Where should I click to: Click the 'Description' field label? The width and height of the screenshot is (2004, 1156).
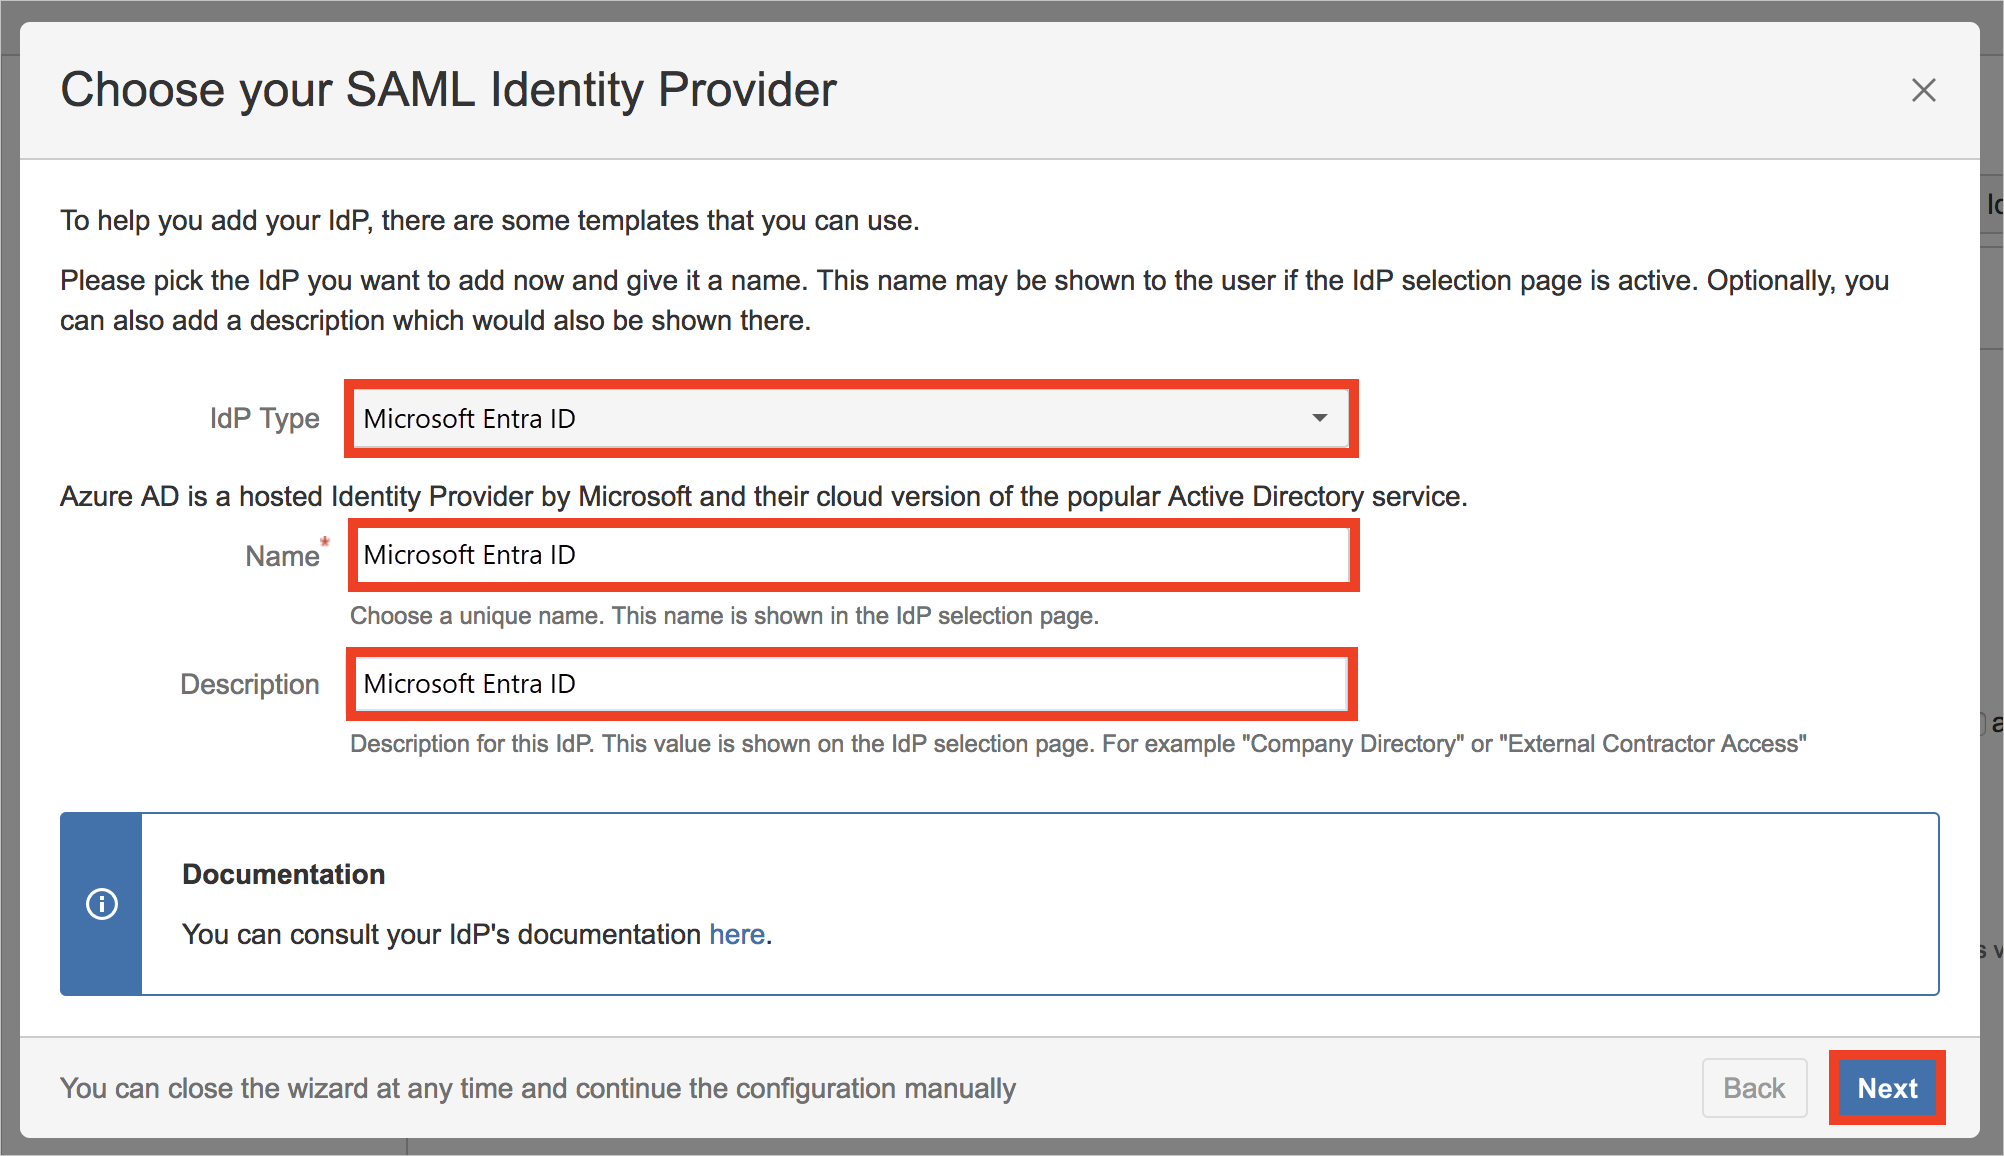click(250, 684)
